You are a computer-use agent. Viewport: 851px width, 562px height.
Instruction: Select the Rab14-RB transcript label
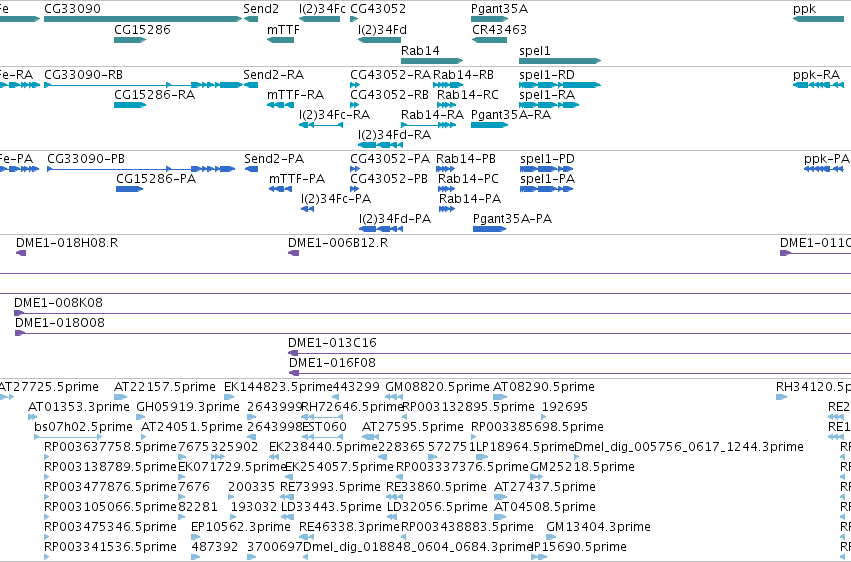(x=463, y=74)
